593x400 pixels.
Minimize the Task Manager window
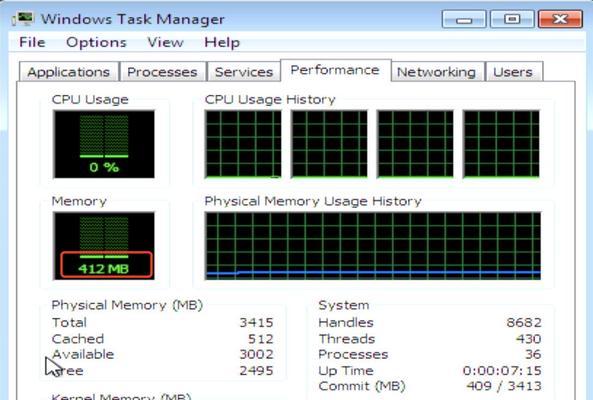pos(464,19)
